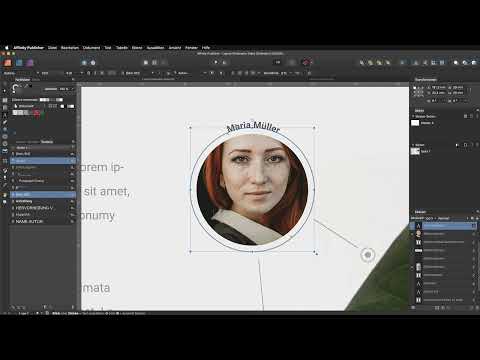Collapse the Master-Seiten section

[413, 116]
